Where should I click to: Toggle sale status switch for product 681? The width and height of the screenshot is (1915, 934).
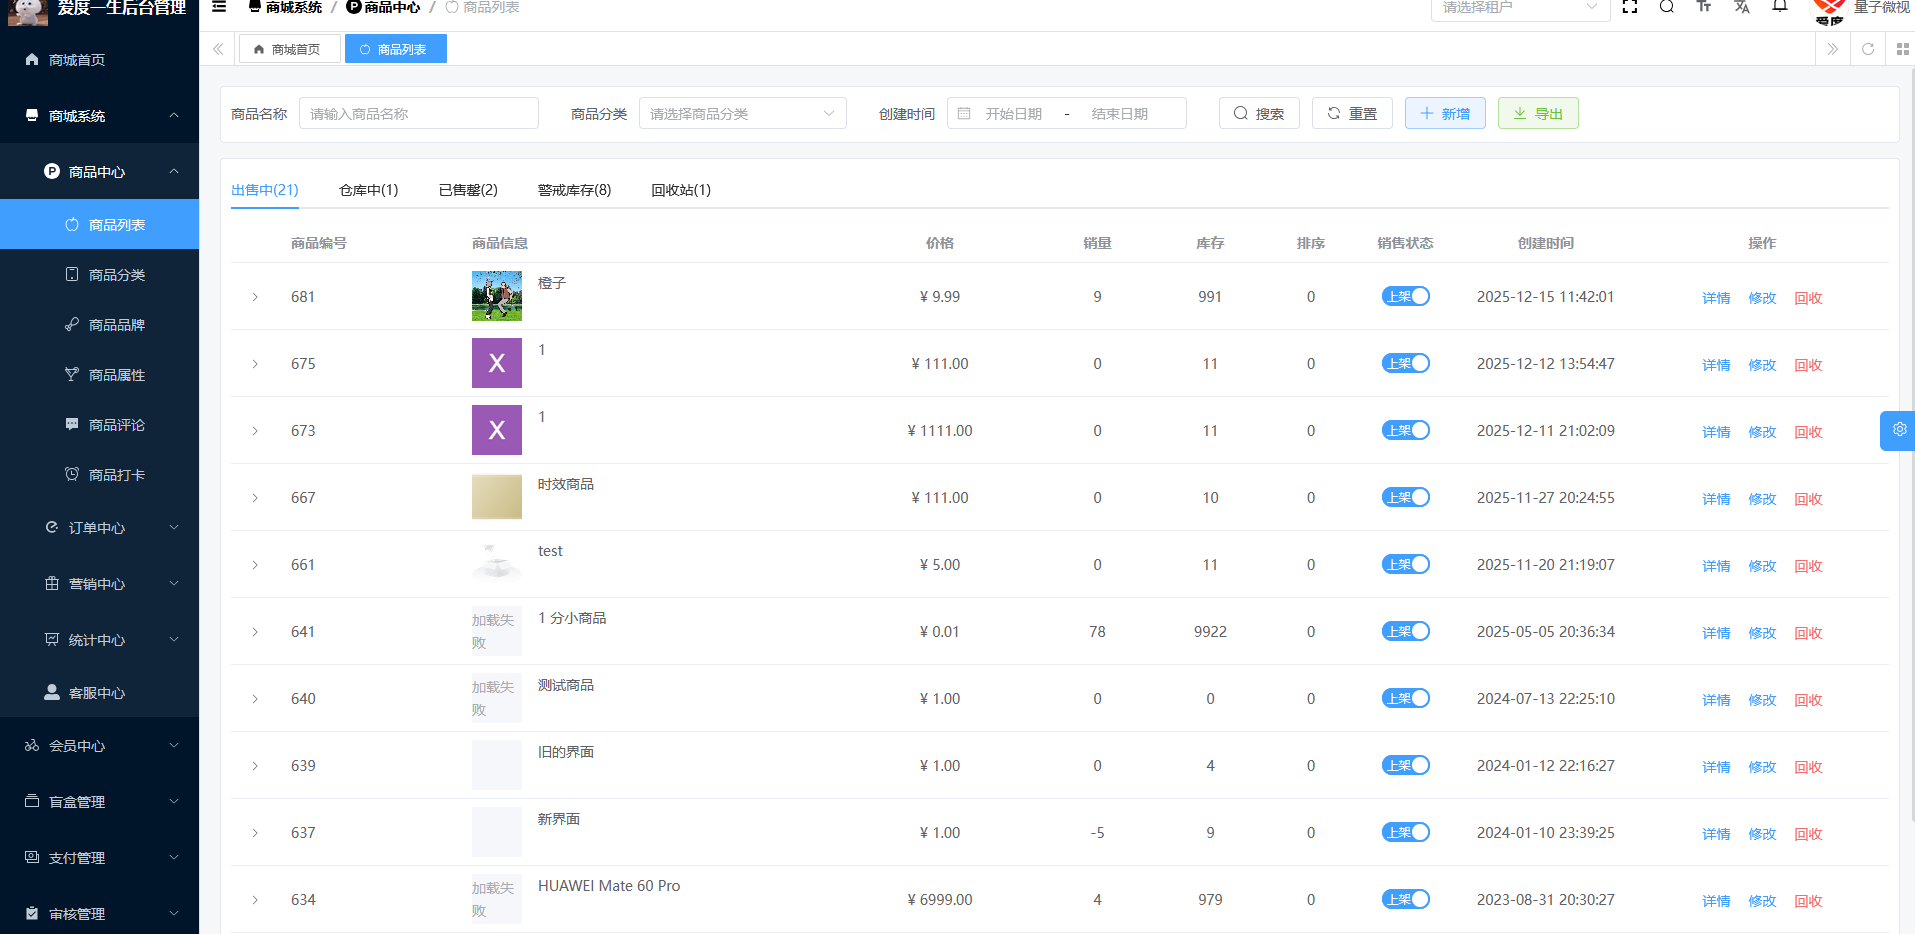click(1405, 296)
